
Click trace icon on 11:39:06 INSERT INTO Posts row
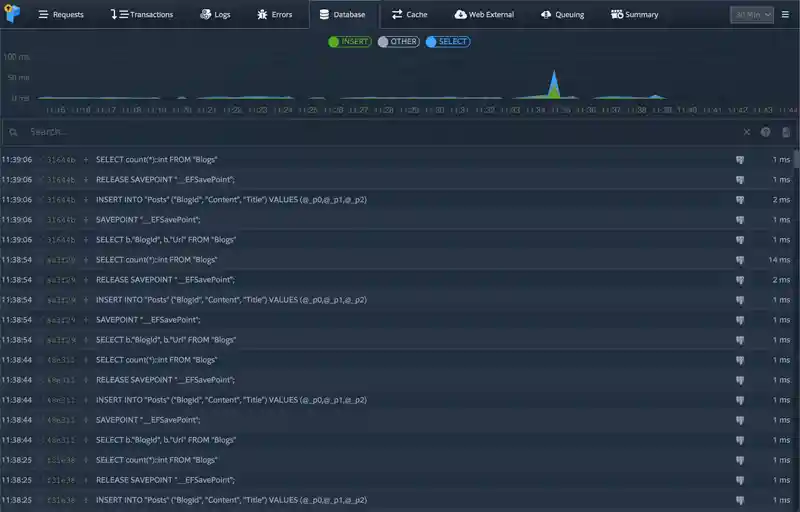point(740,200)
